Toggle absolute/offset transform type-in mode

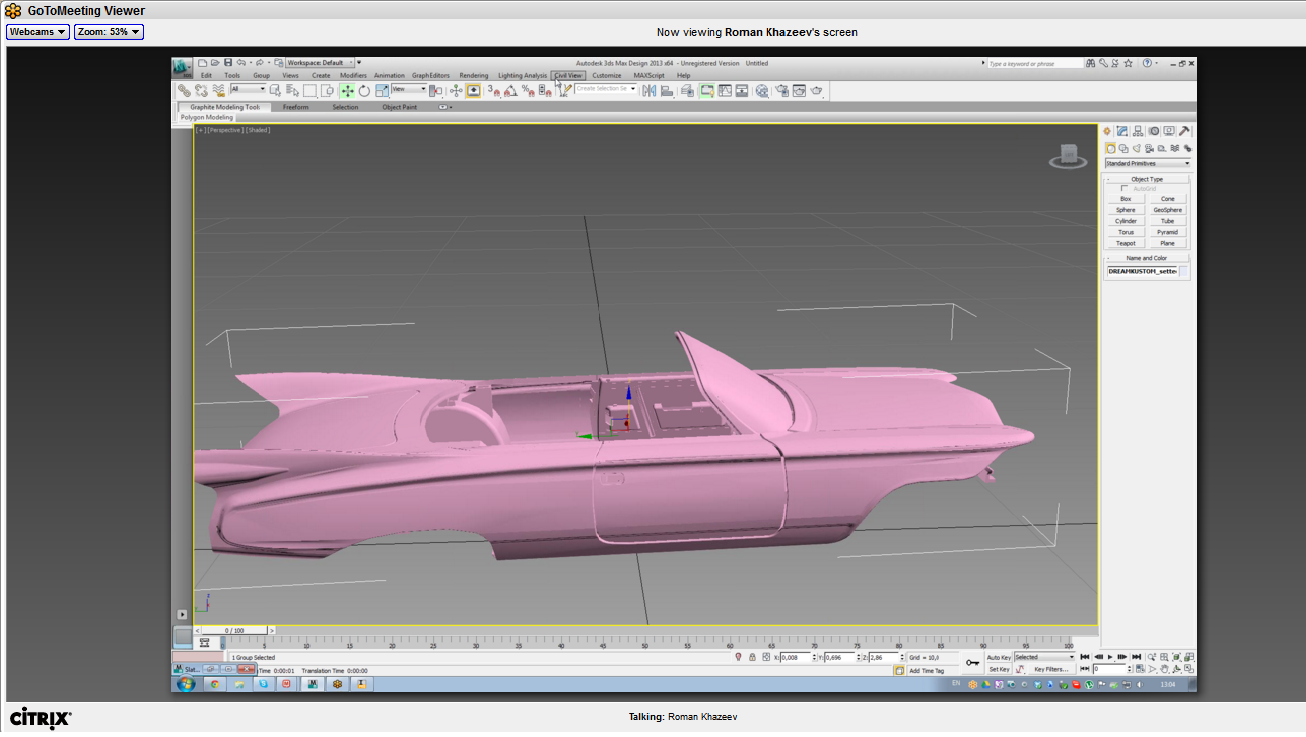pyautogui.click(x=766, y=657)
